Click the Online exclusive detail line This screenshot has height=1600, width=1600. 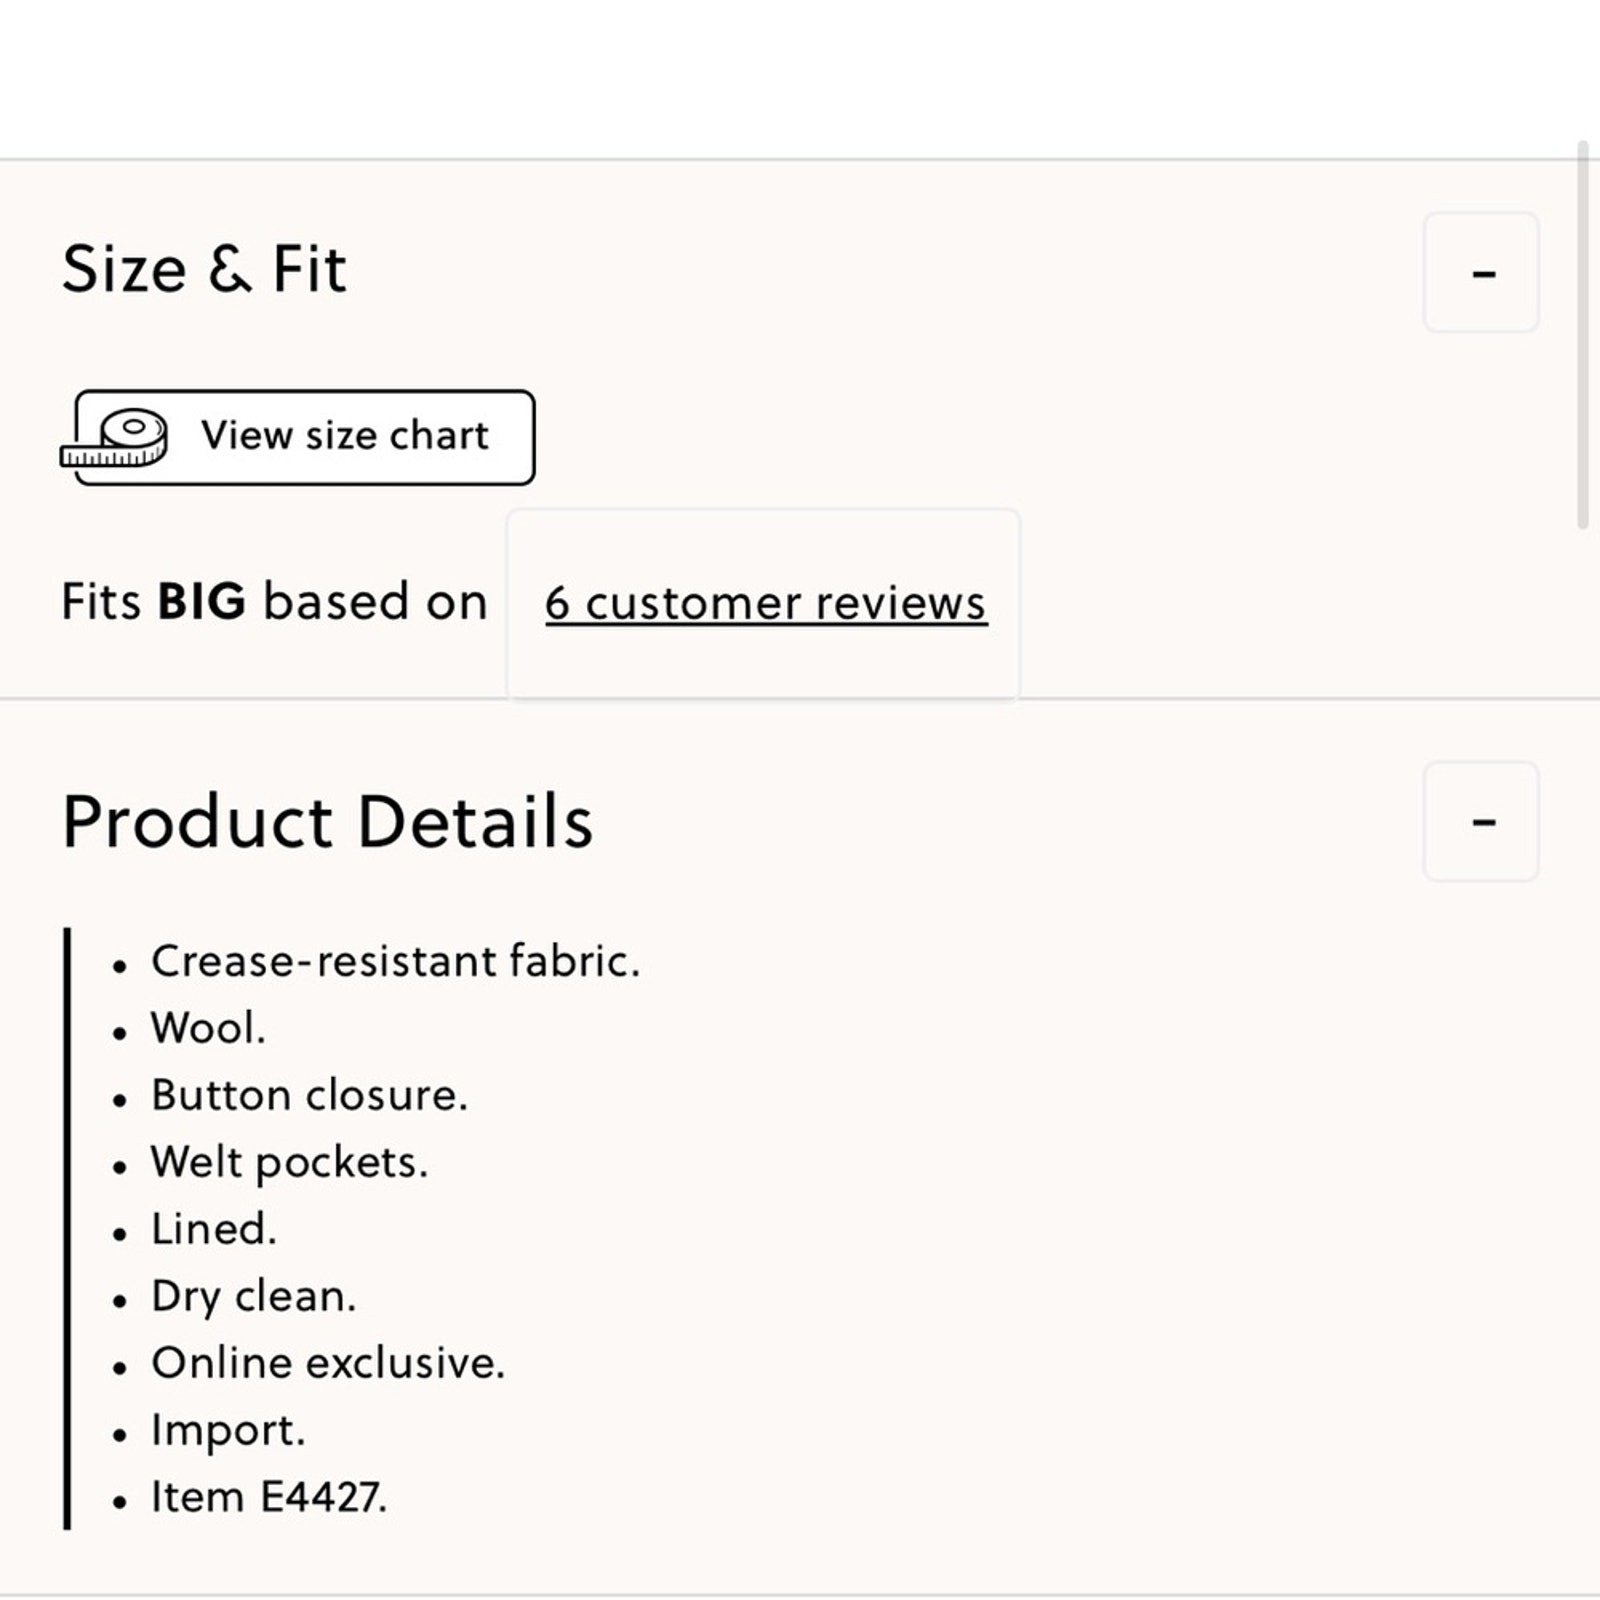pyautogui.click(x=328, y=1363)
